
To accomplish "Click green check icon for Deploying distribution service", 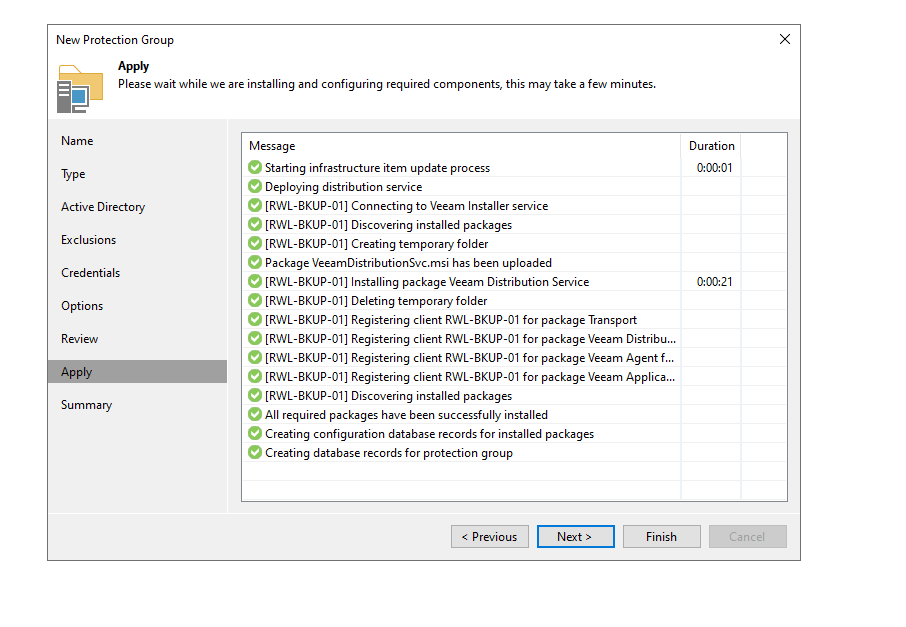I will click(x=255, y=187).
